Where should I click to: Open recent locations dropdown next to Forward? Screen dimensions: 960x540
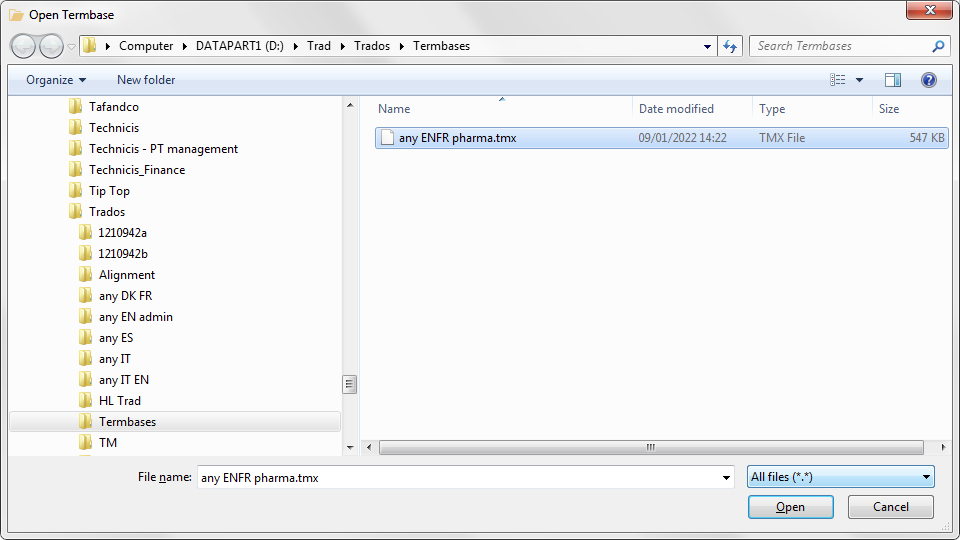pyautogui.click(x=71, y=47)
